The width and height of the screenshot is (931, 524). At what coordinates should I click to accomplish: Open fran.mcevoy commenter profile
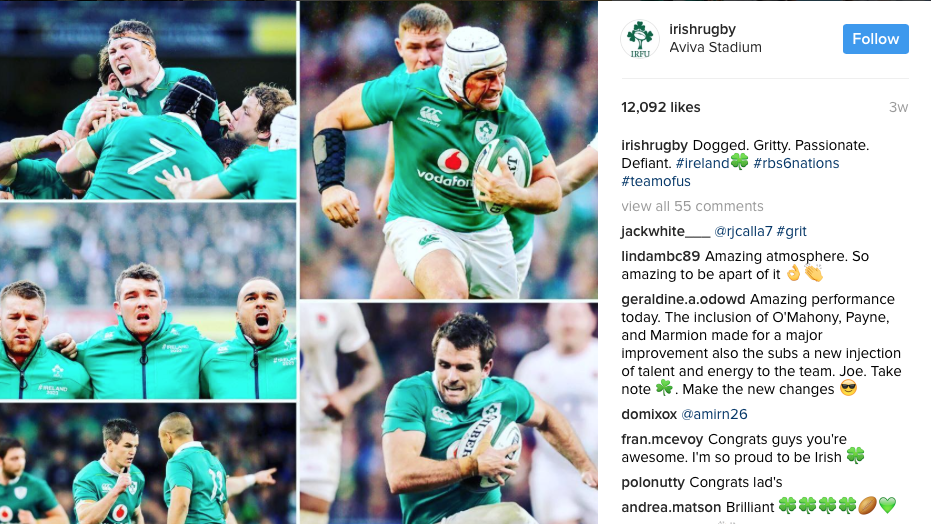click(x=662, y=439)
